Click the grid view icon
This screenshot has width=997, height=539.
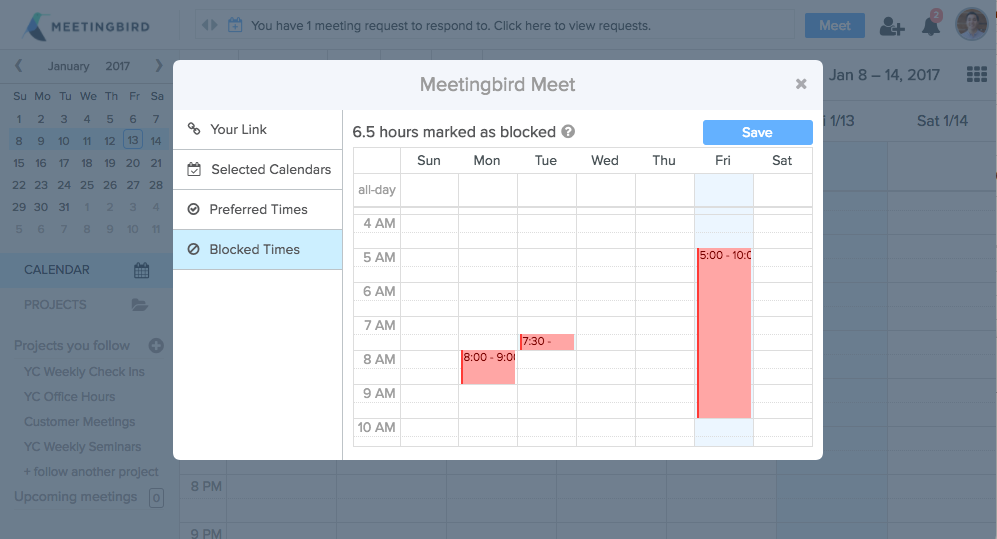tap(977, 74)
